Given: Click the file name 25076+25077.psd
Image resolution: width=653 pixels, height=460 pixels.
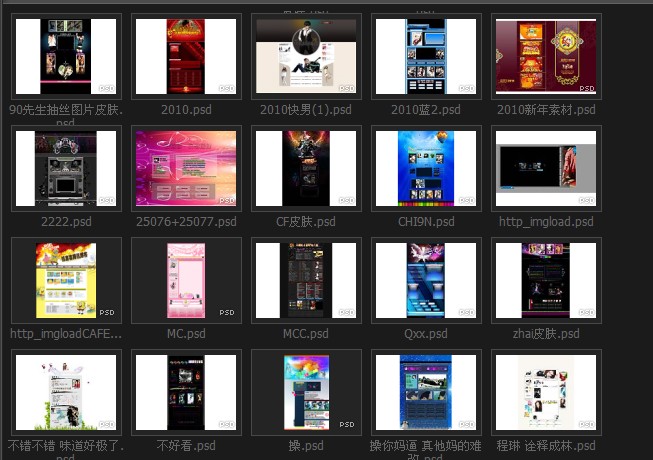Looking at the screenshot, I should pos(186,222).
